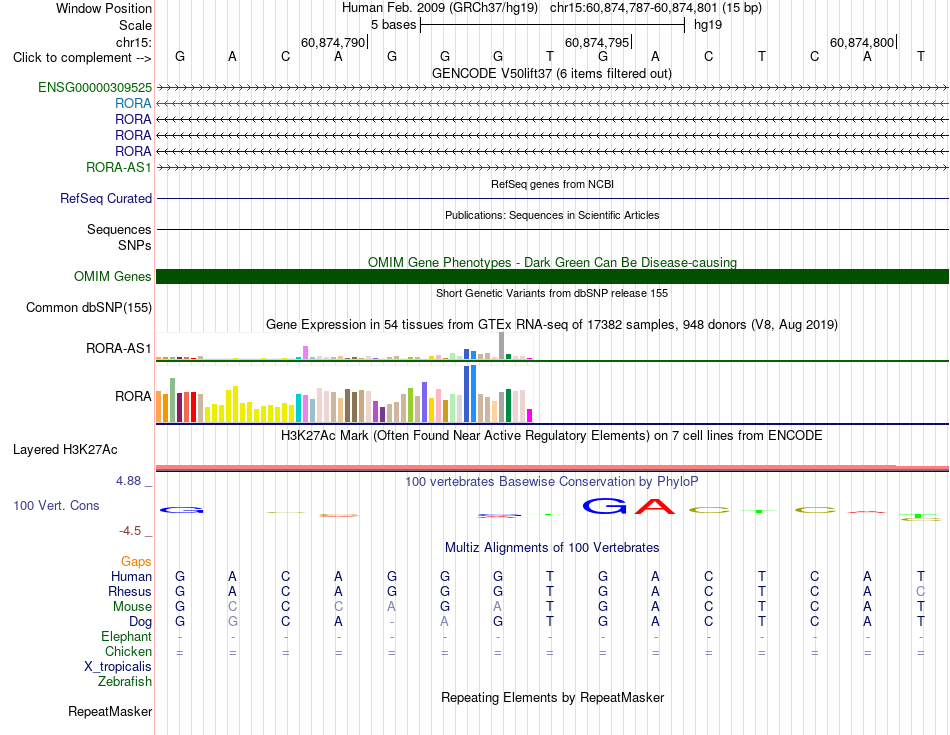Click the tall gray bar in RORA-AS1 expression chart
This screenshot has height=735, width=950.
tap(502, 345)
